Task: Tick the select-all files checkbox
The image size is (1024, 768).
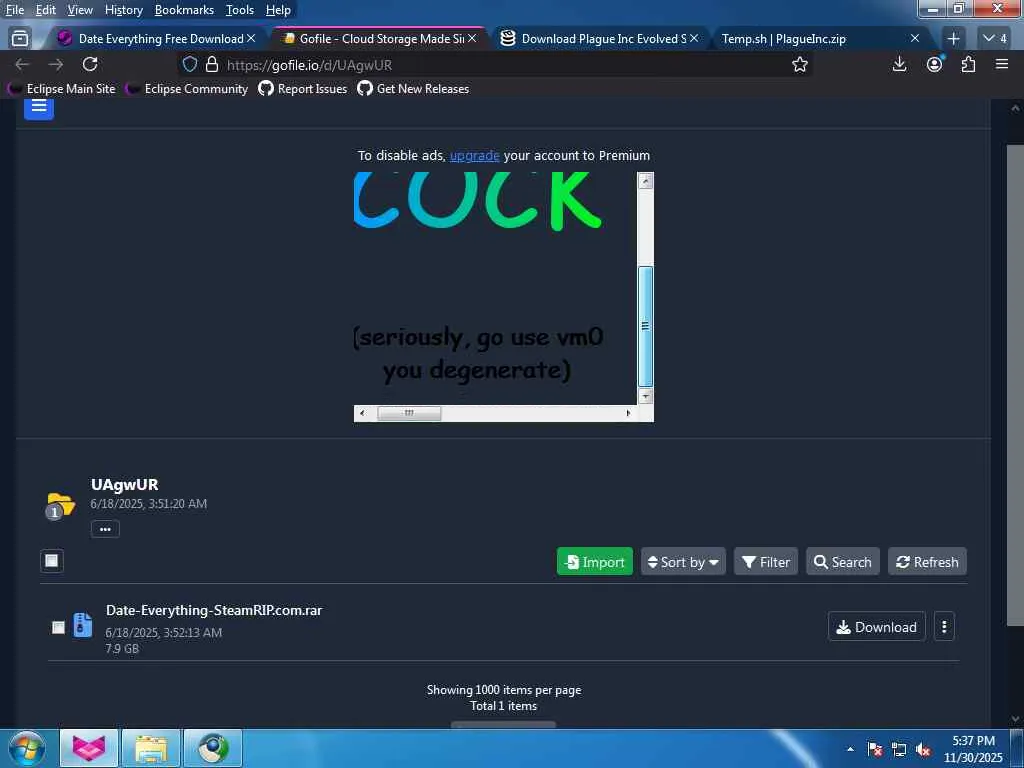Action: pyautogui.click(x=52, y=560)
